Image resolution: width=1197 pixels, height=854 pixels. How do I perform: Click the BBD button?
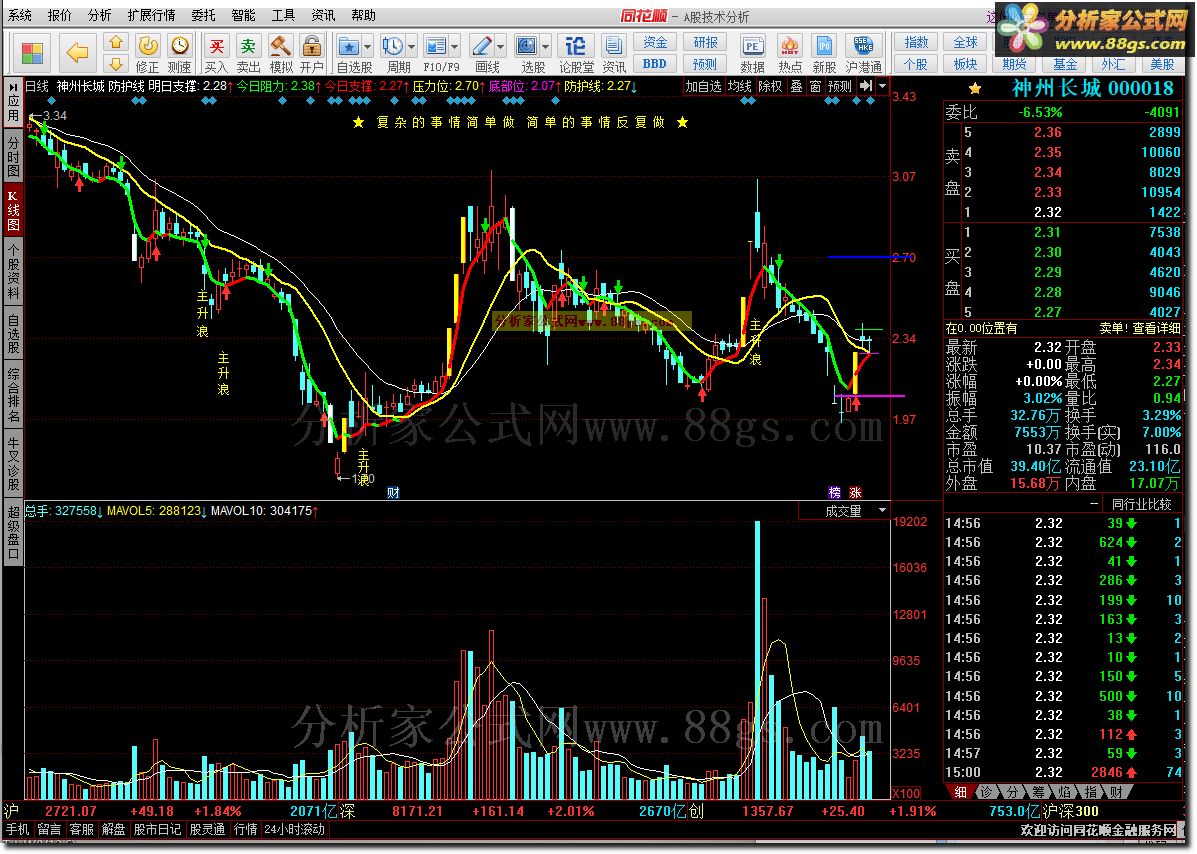click(655, 64)
